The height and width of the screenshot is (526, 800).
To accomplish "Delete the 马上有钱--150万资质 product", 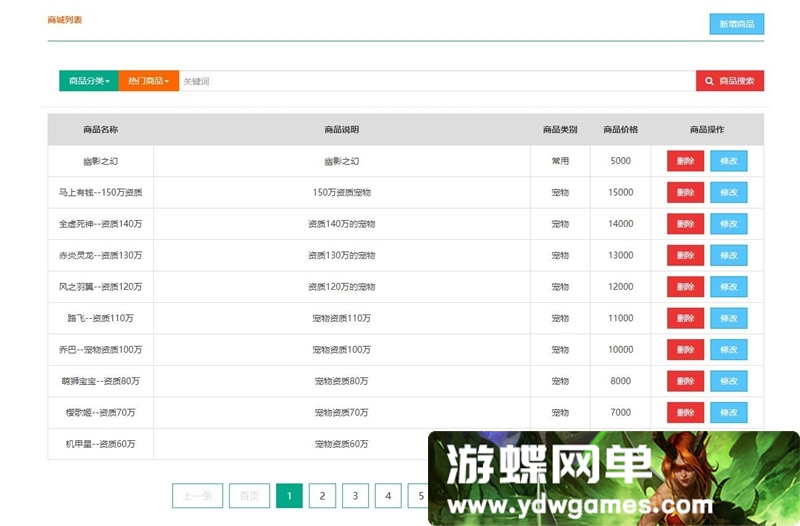I will coord(685,192).
